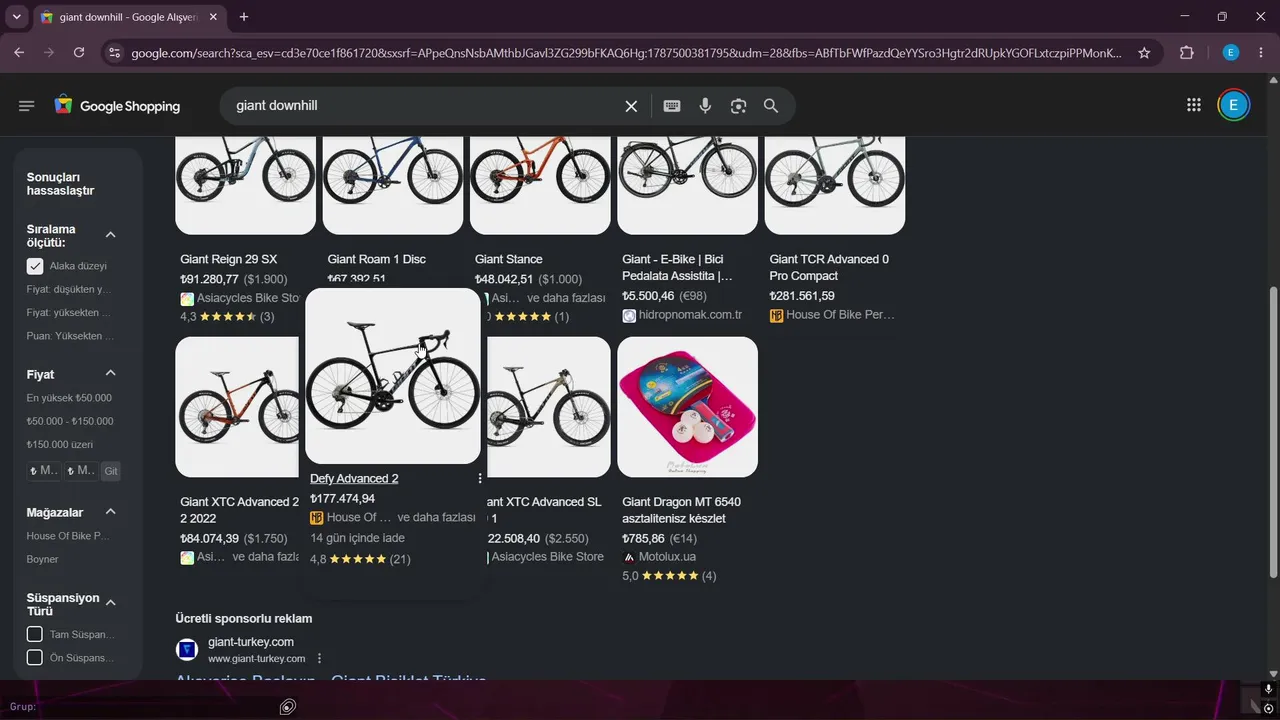View site information icon in address bar
Image resolution: width=1280 pixels, height=720 pixels.
pos(114,53)
